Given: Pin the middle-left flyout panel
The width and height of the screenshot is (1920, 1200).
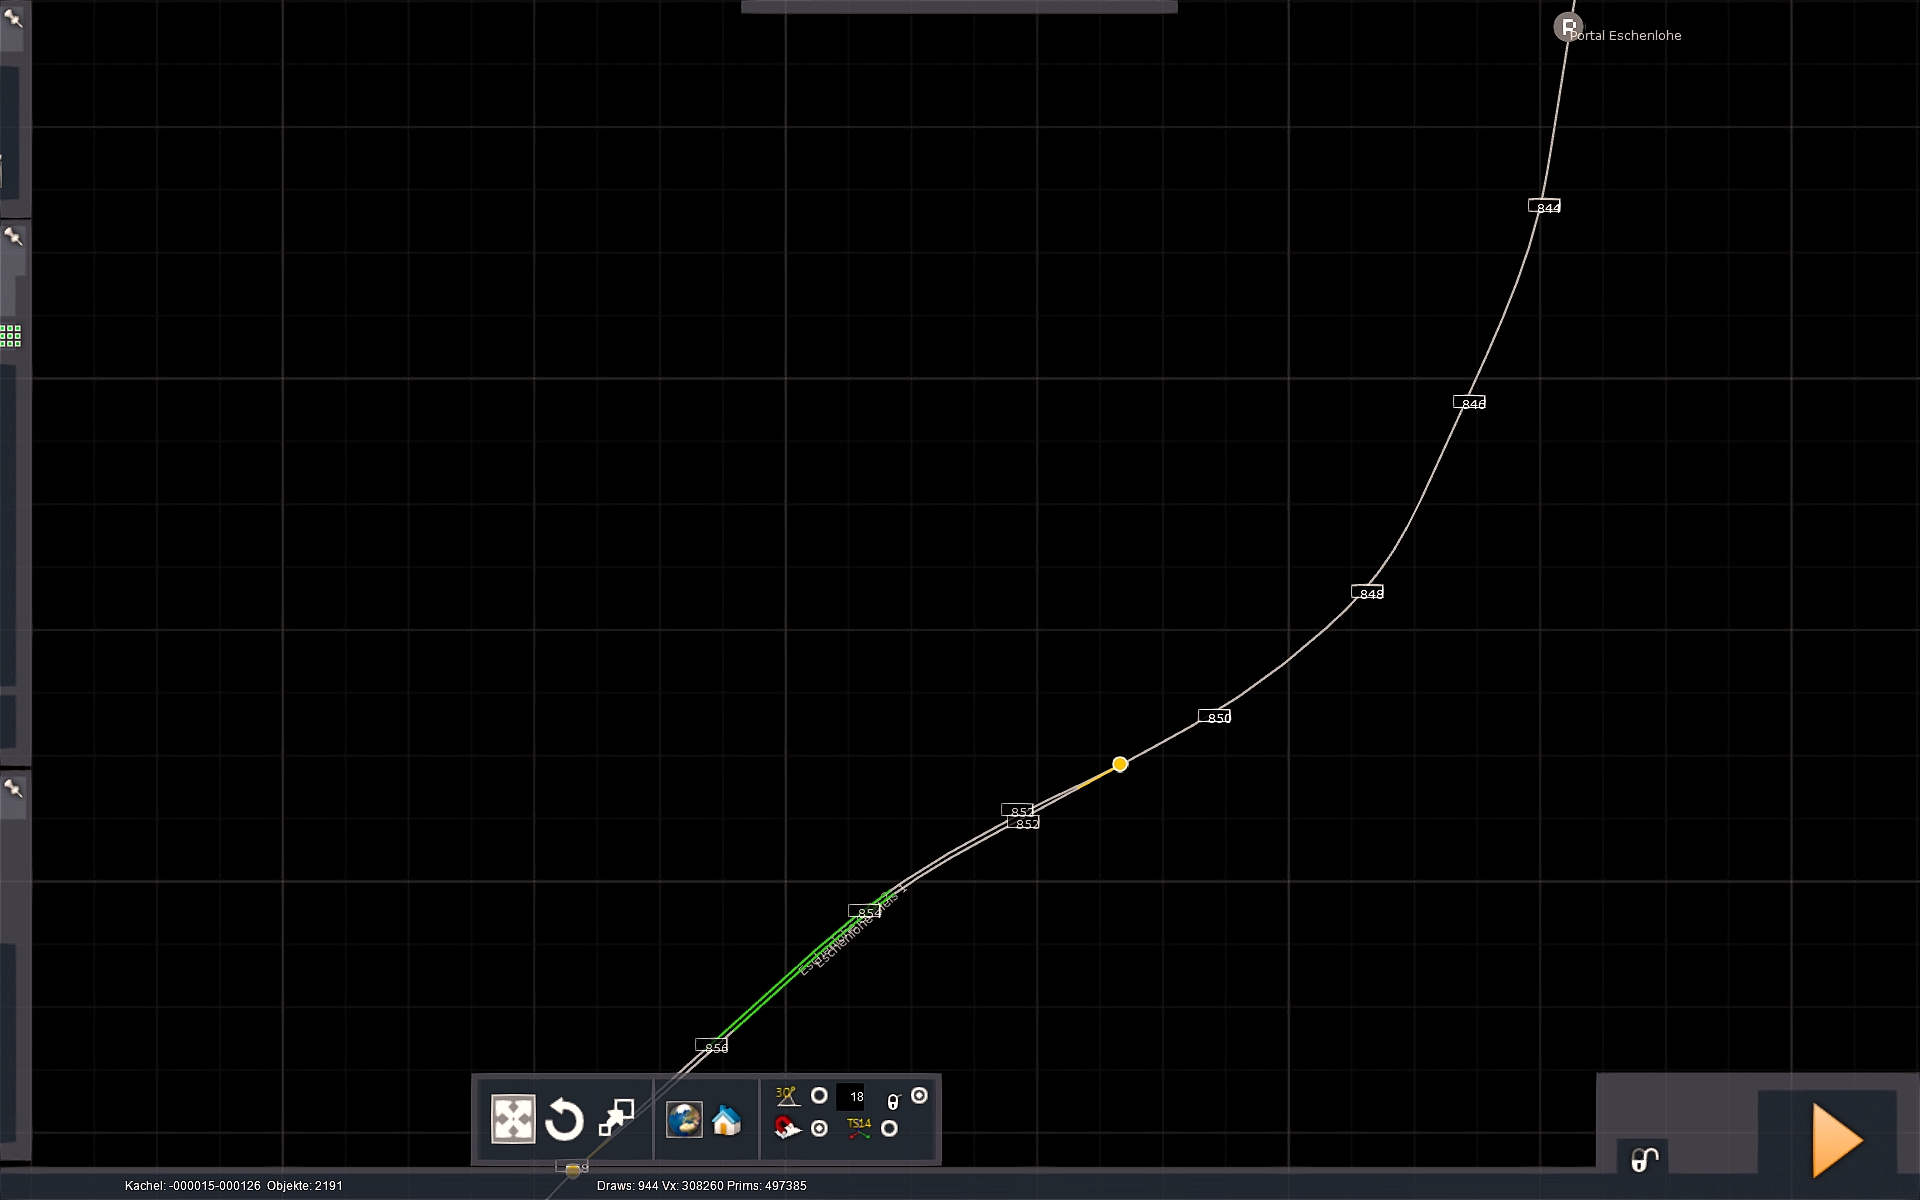Looking at the screenshot, I should click(x=13, y=237).
